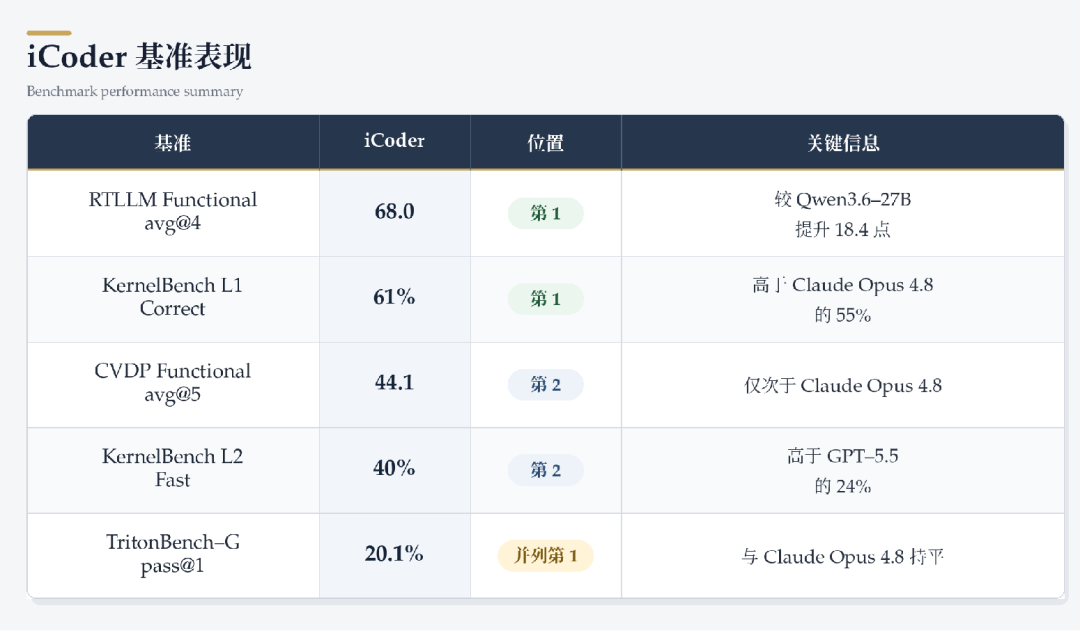
Task: Click the 关键信息 column header
Action: tap(843, 143)
